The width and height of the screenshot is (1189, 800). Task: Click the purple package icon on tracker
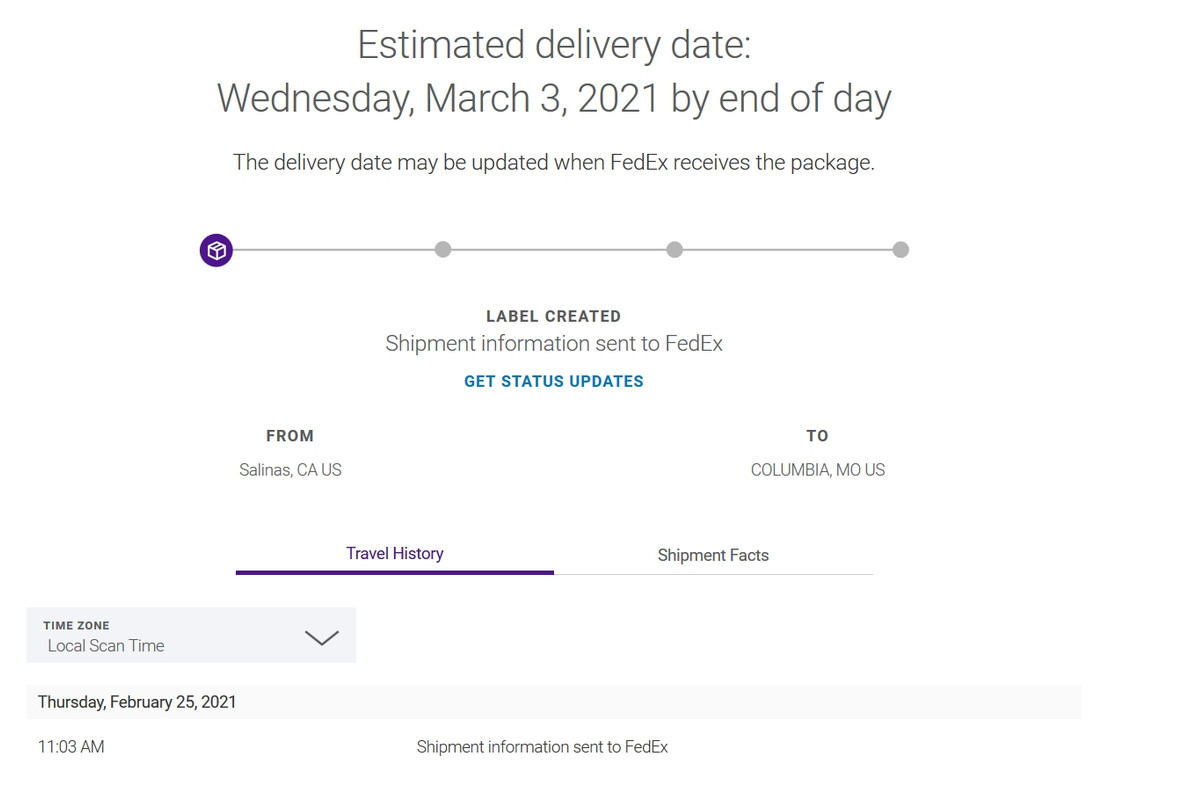(x=216, y=250)
